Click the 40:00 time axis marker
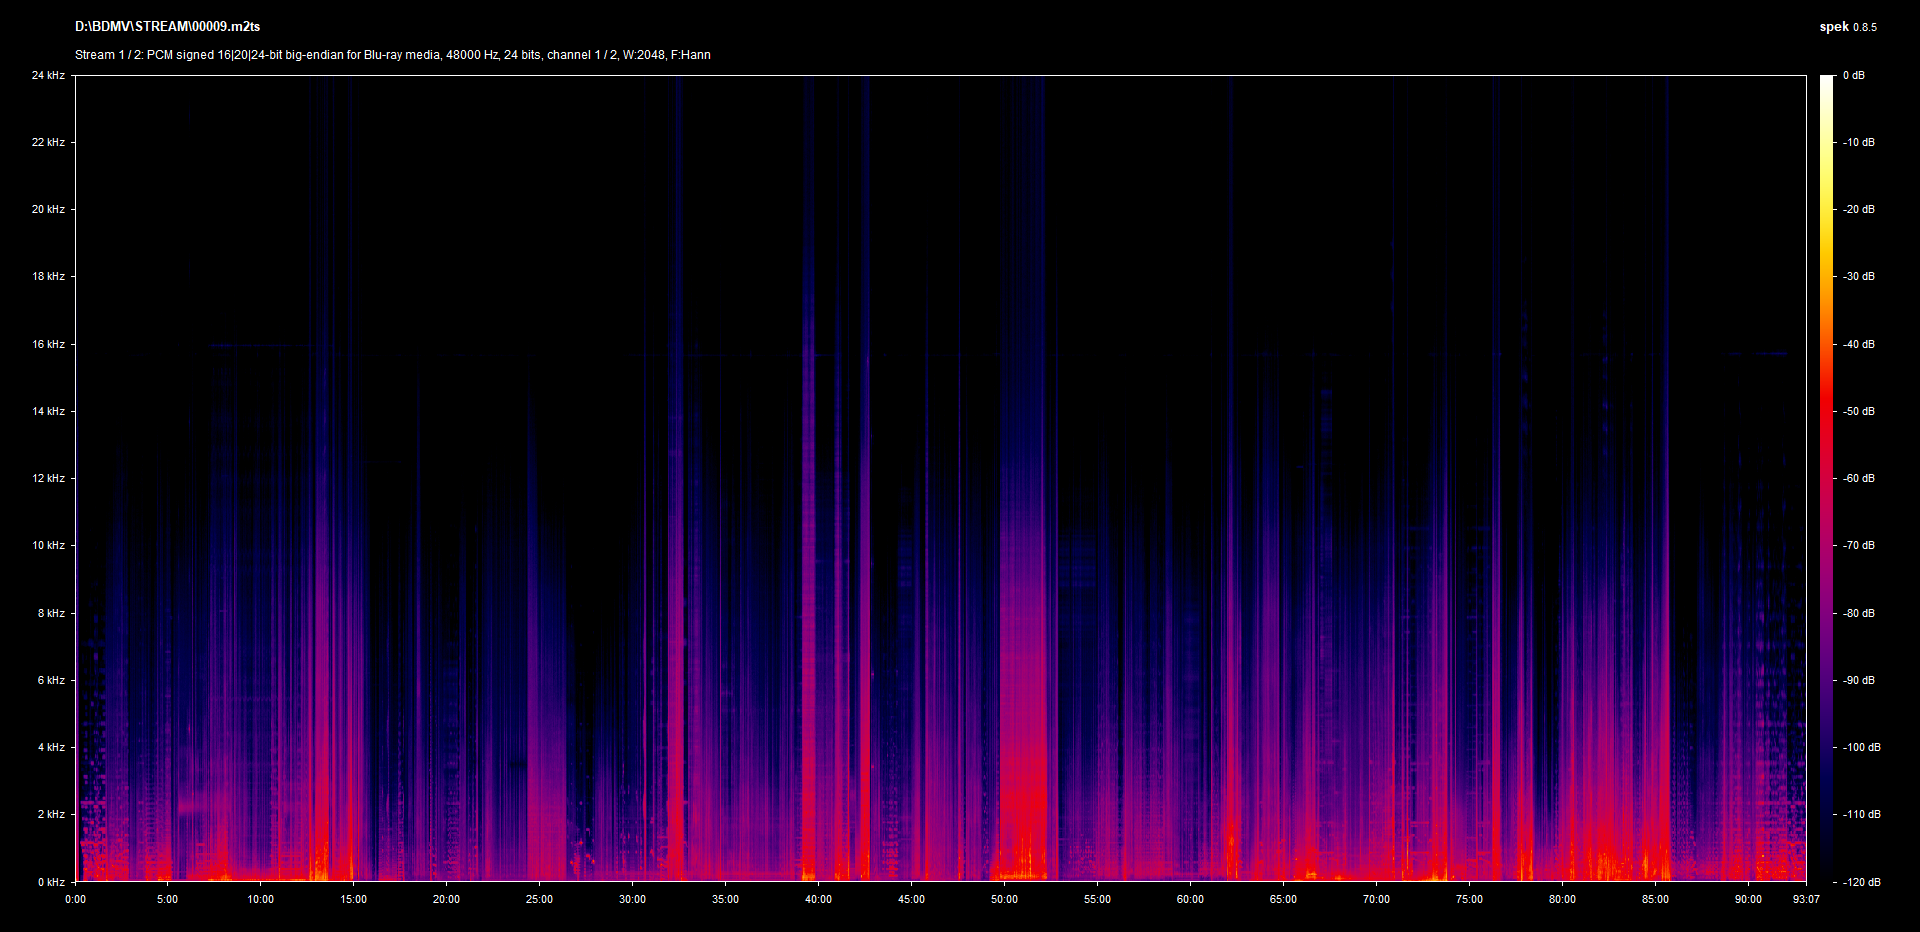This screenshot has width=1920, height=932. pos(818,899)
